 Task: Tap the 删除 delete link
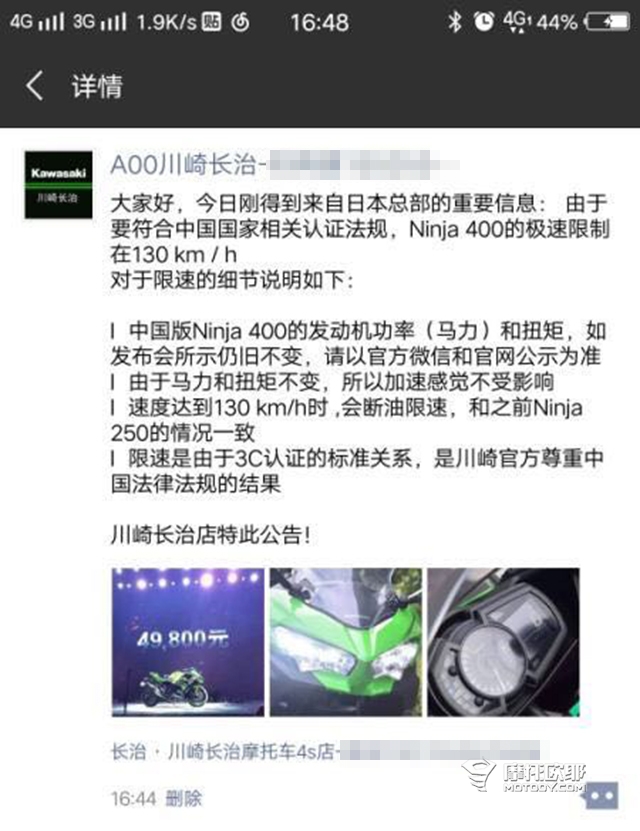184,798
